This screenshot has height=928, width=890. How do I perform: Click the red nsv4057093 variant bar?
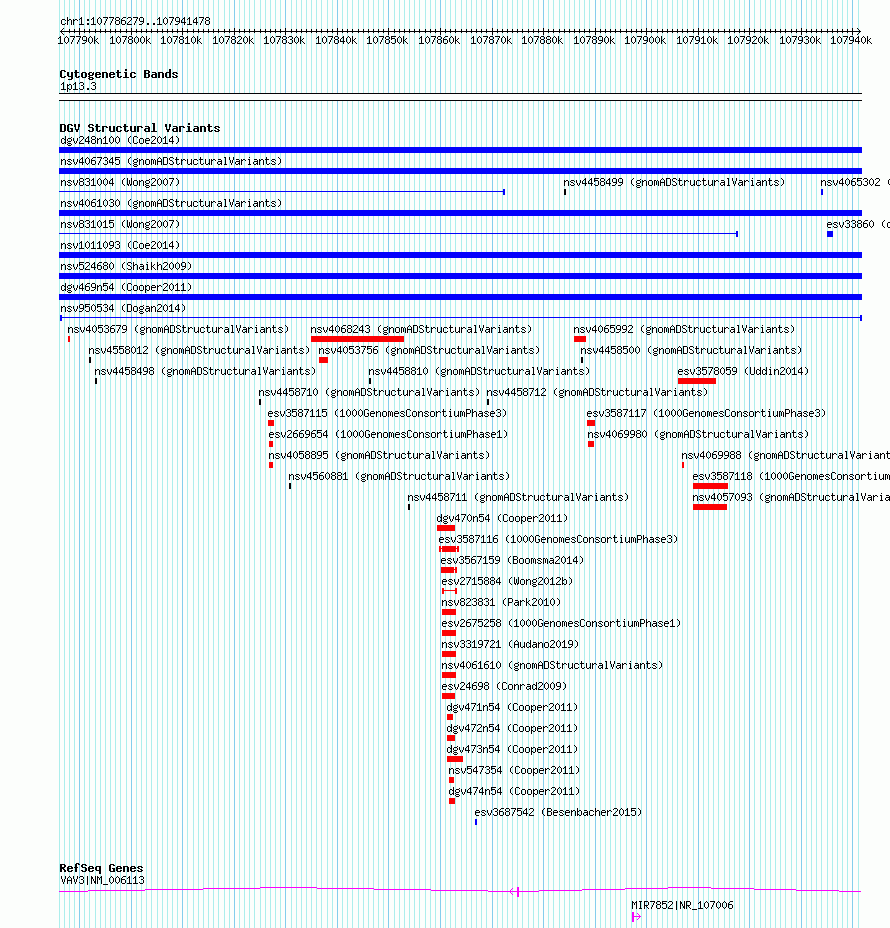710,507
